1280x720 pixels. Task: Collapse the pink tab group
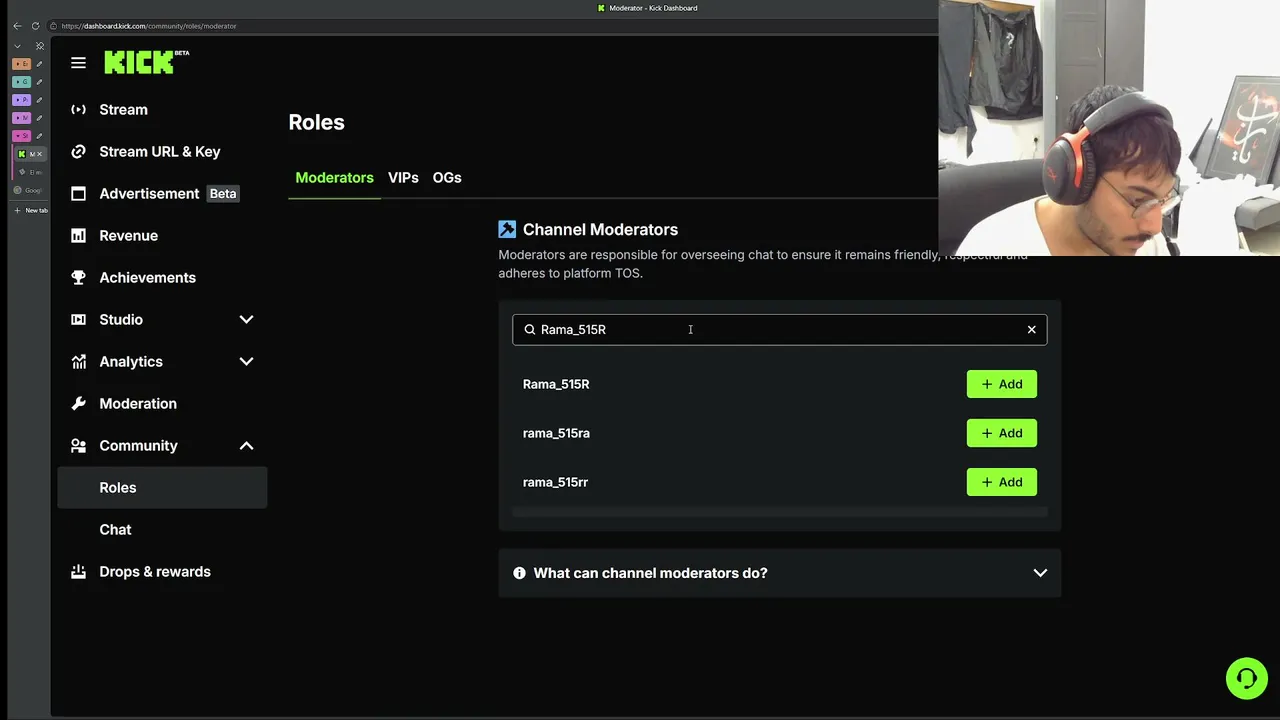coord(21,136)
